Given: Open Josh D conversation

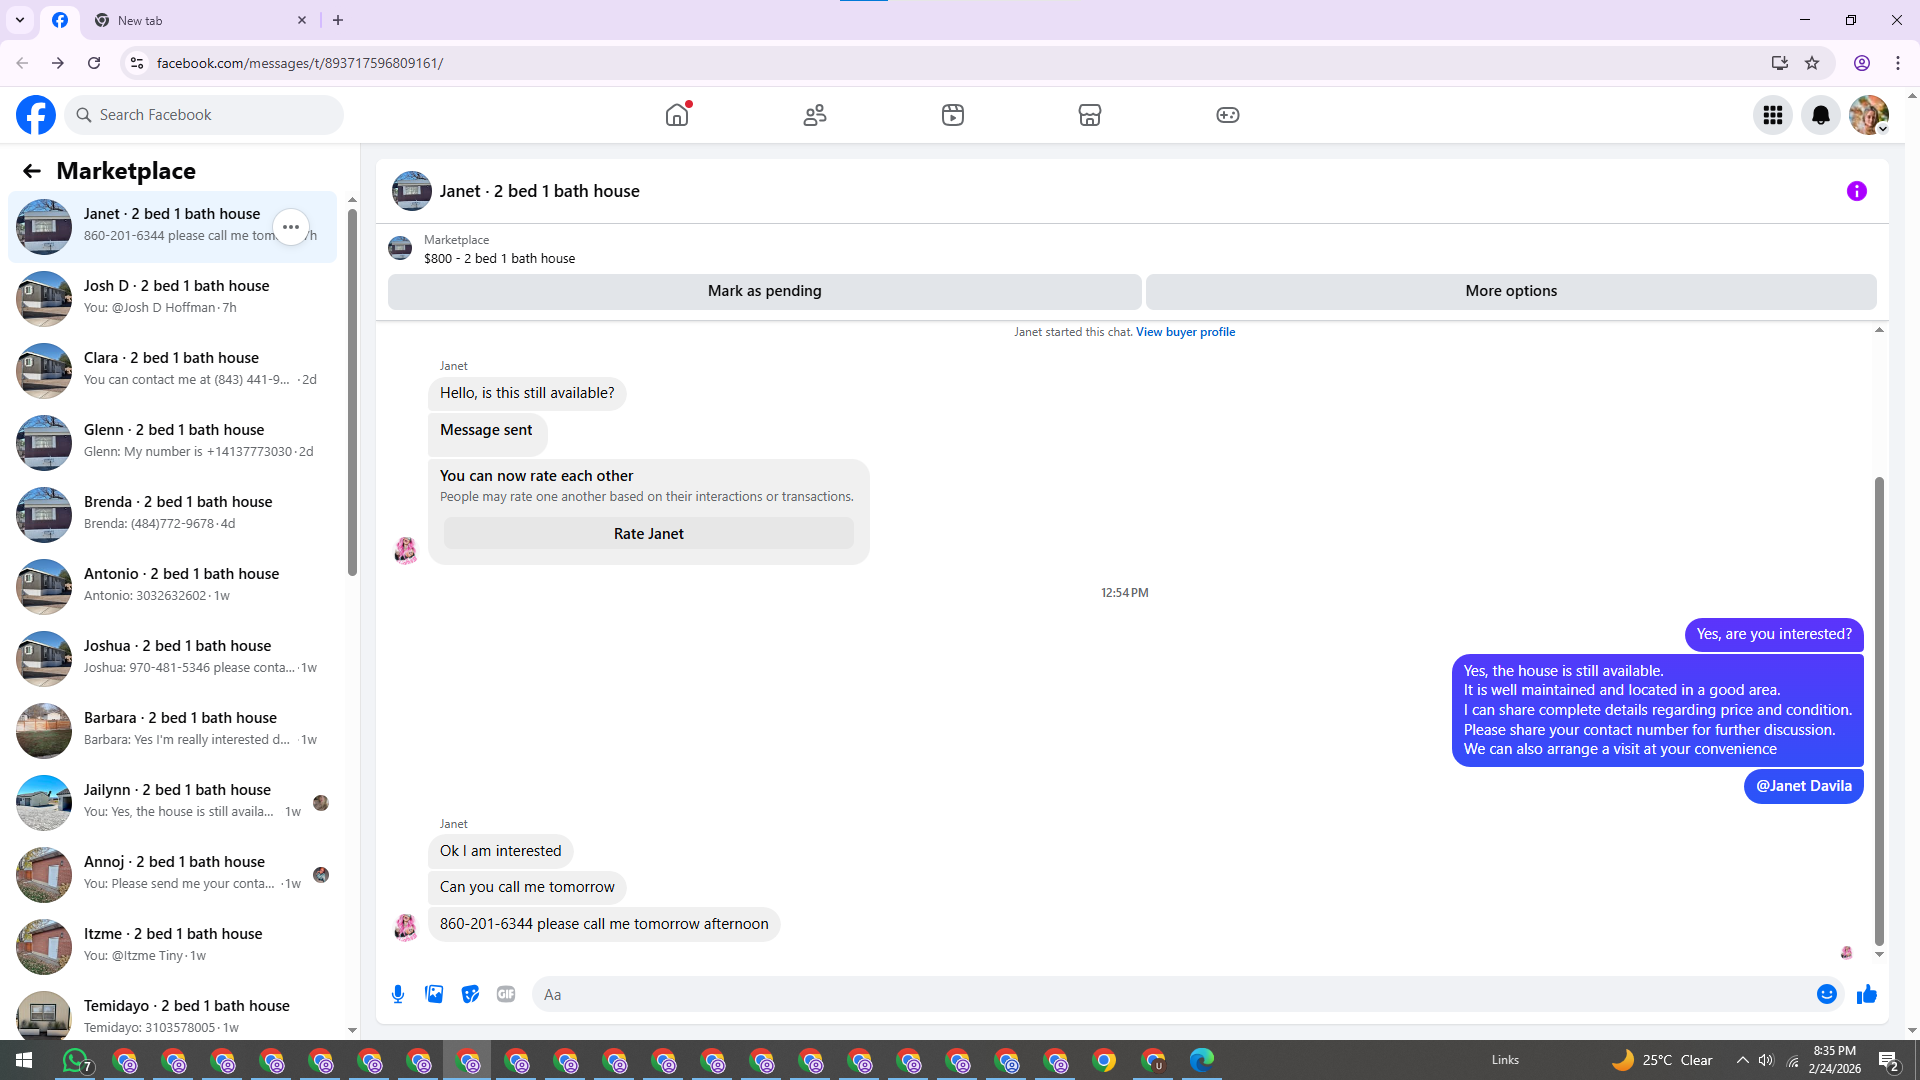Looking at the screenshot, I should tap(175, 297).
